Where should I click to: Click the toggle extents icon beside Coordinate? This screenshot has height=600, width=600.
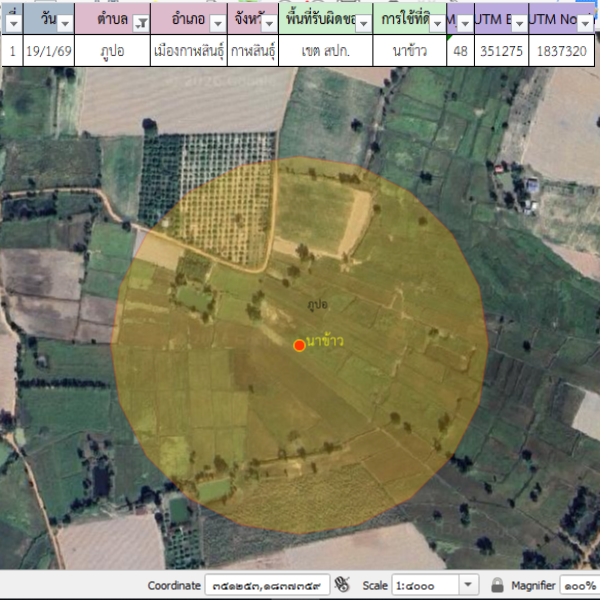click(x=342, y=584)
